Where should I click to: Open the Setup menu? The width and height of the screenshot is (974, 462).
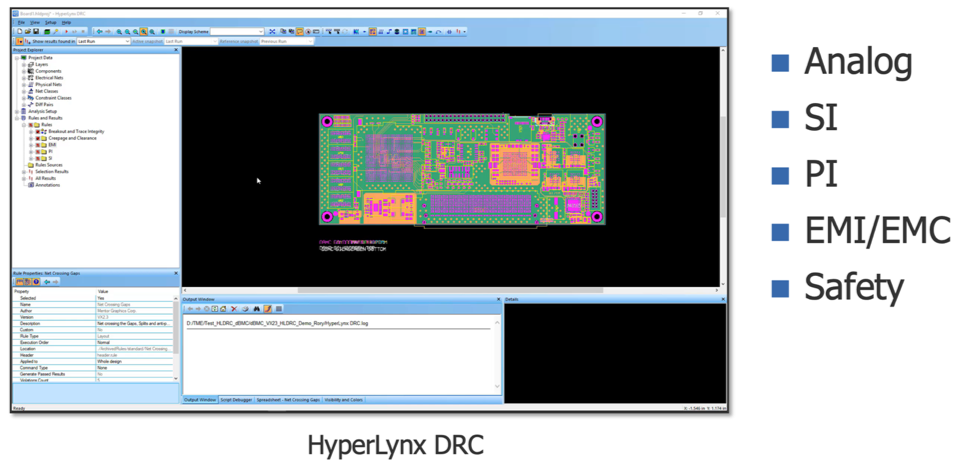coord(50,22)
